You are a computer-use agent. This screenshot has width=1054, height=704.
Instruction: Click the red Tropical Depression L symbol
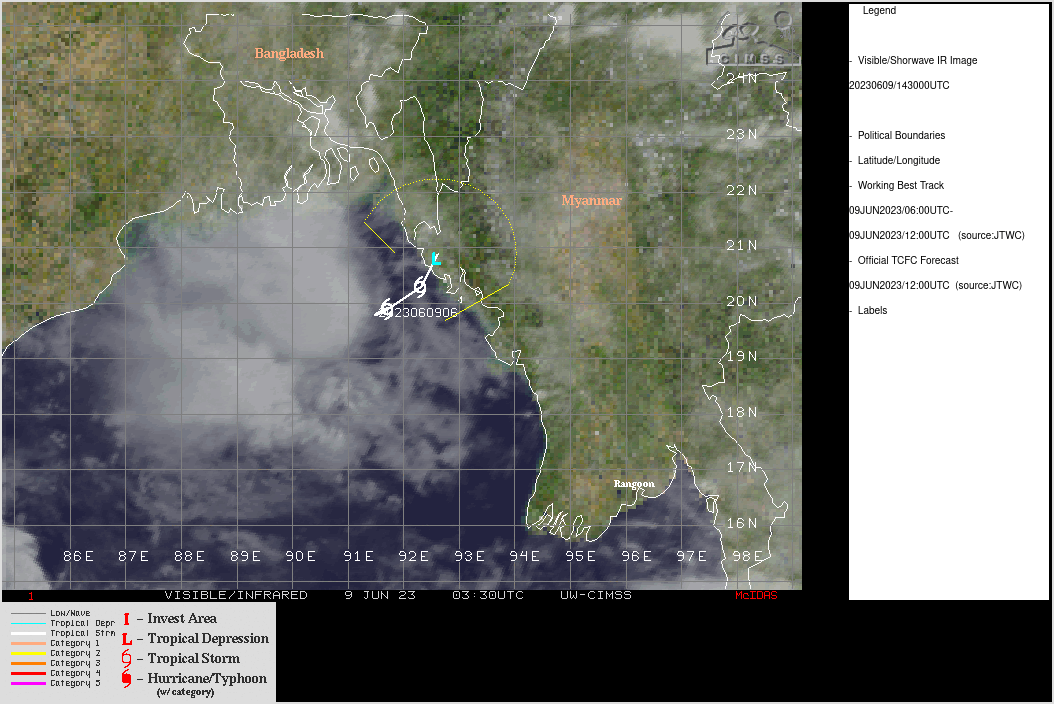click(126, 639)
